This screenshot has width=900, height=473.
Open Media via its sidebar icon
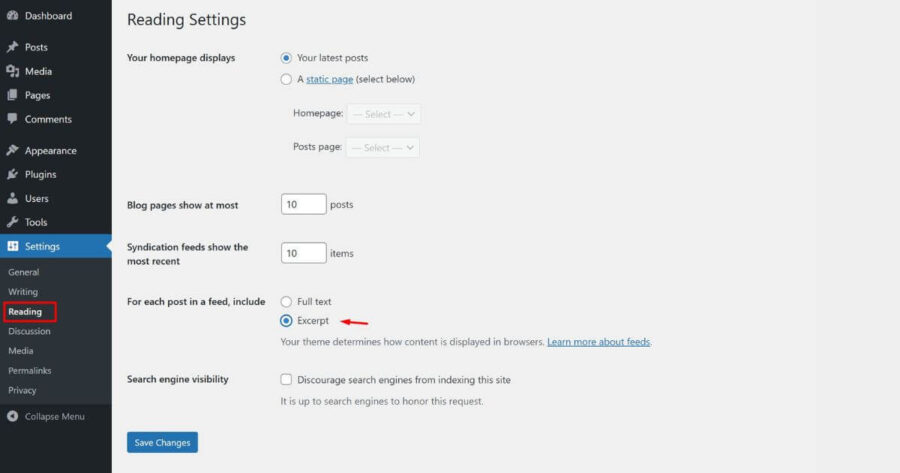[x=12, y=71]
